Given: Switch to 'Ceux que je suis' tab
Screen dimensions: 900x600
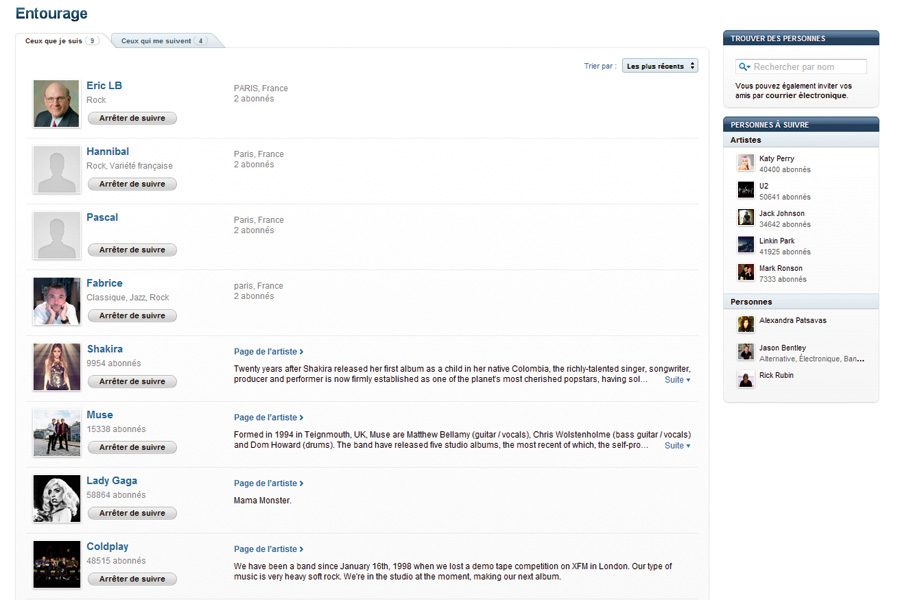Looking at the screenshot, I should coord(61,41).
